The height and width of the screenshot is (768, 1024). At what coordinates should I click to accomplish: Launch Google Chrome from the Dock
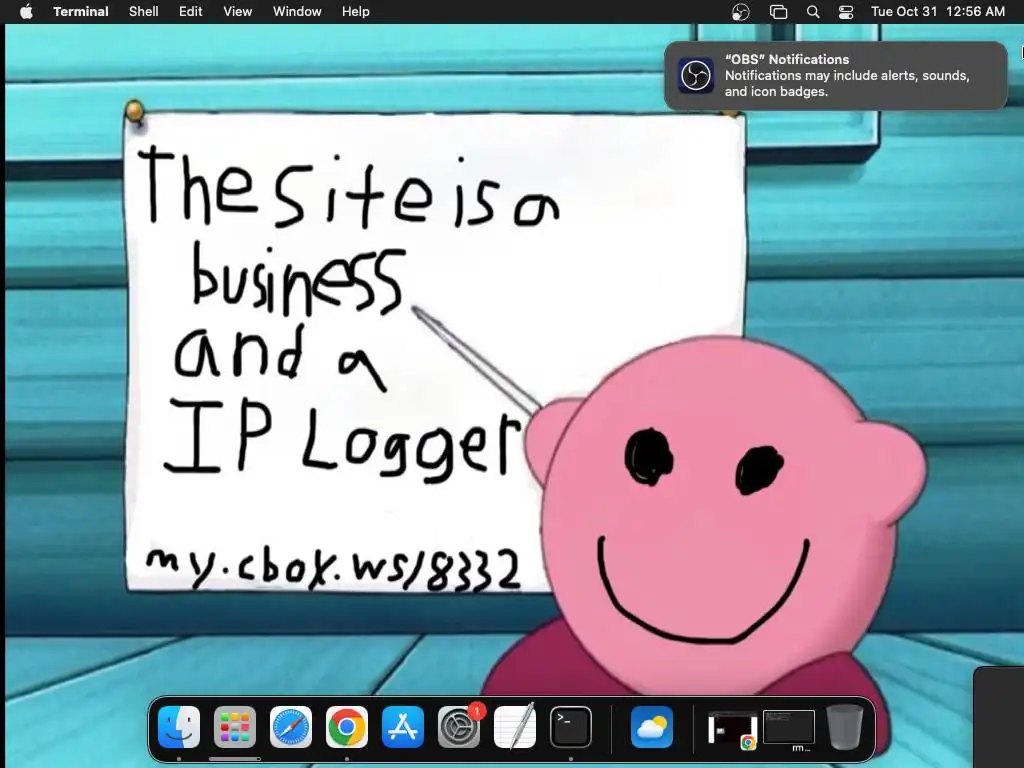[347, 727]
